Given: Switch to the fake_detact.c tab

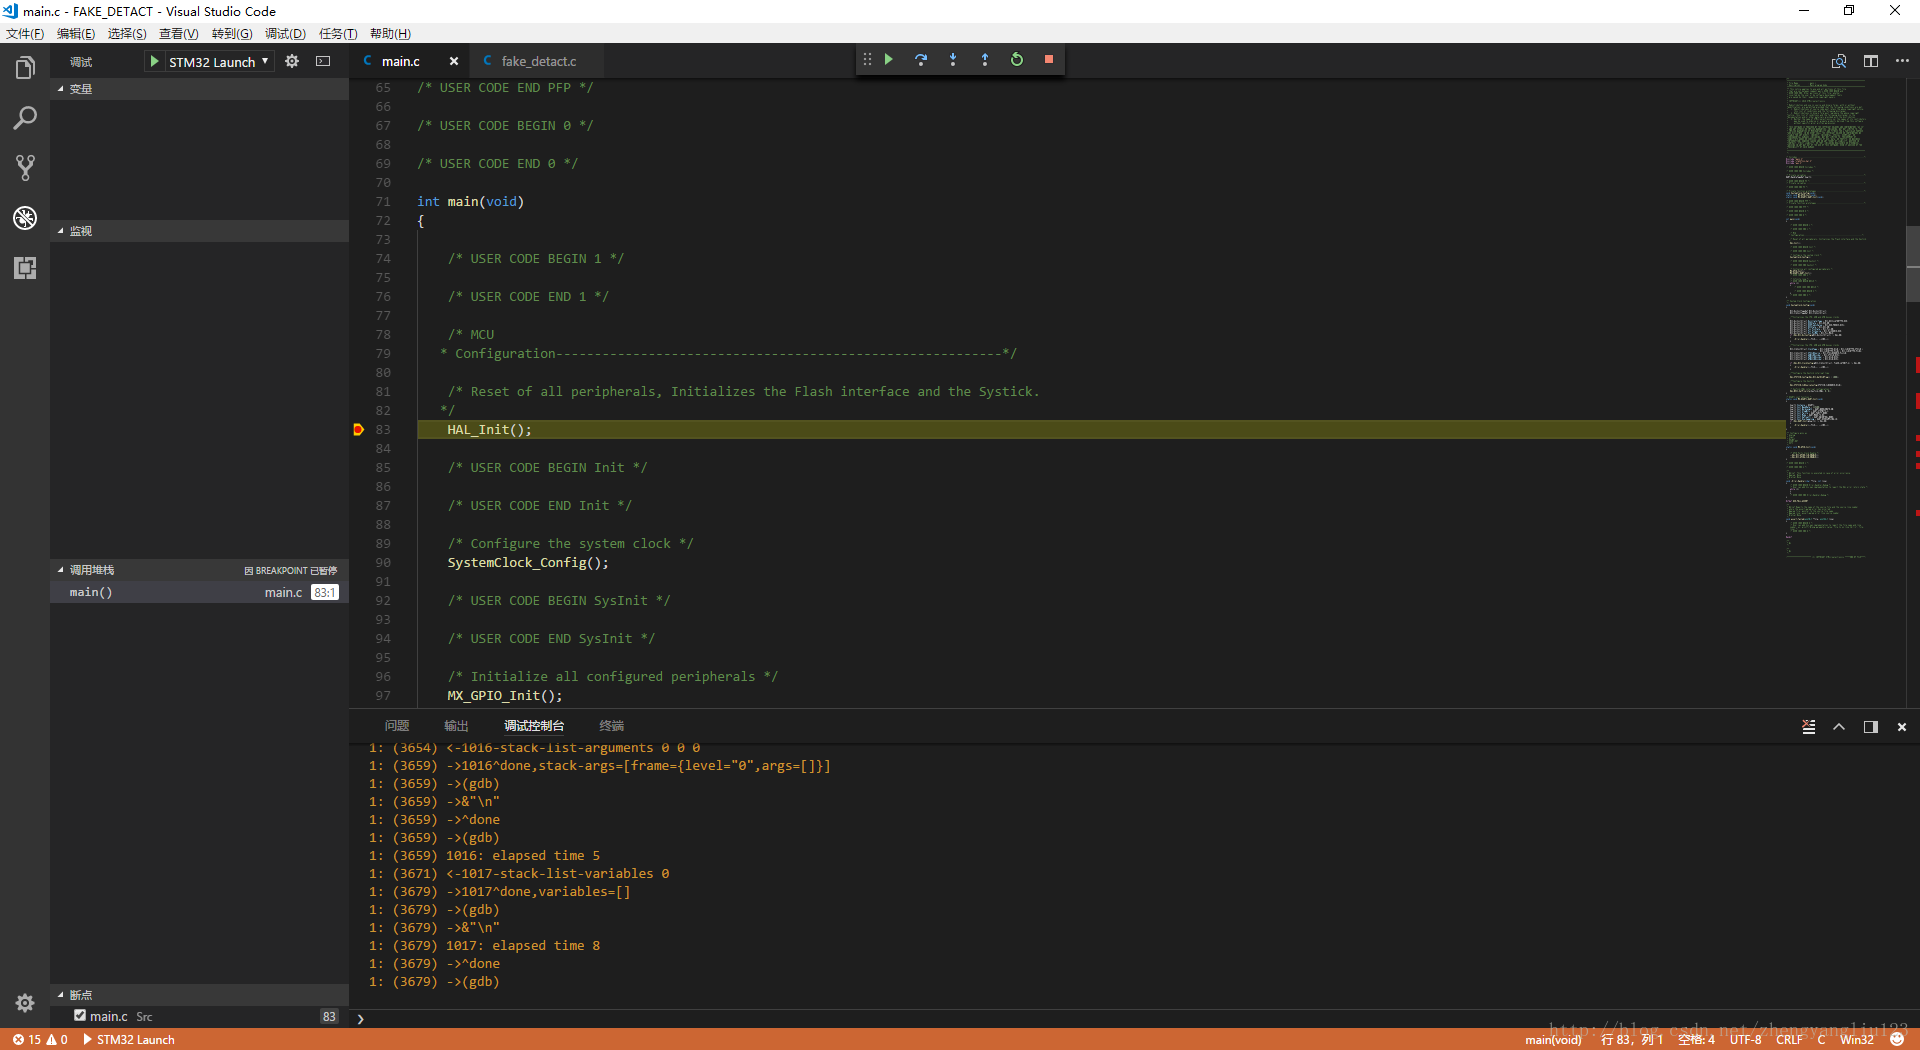Looking at the screenshot, I should click(x=538, y=61).
